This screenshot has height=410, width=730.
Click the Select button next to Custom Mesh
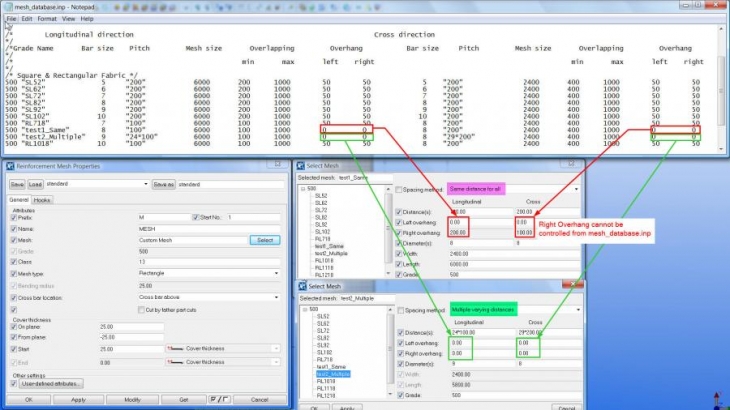pyautogui.click(x=264, y=240)
